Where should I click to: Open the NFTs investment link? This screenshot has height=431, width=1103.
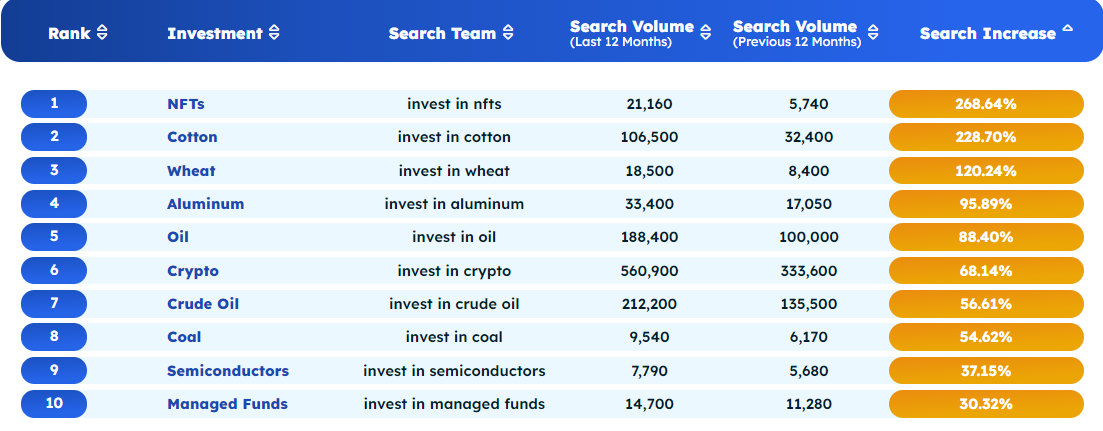(186, 104)
